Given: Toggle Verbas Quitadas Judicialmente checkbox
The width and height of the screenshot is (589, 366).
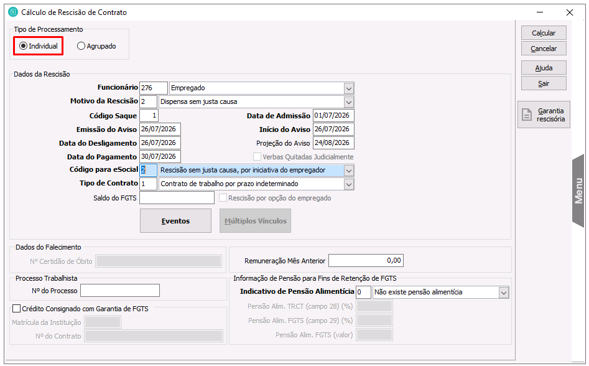Looking at the screenshot, I should tap(257, 156).
